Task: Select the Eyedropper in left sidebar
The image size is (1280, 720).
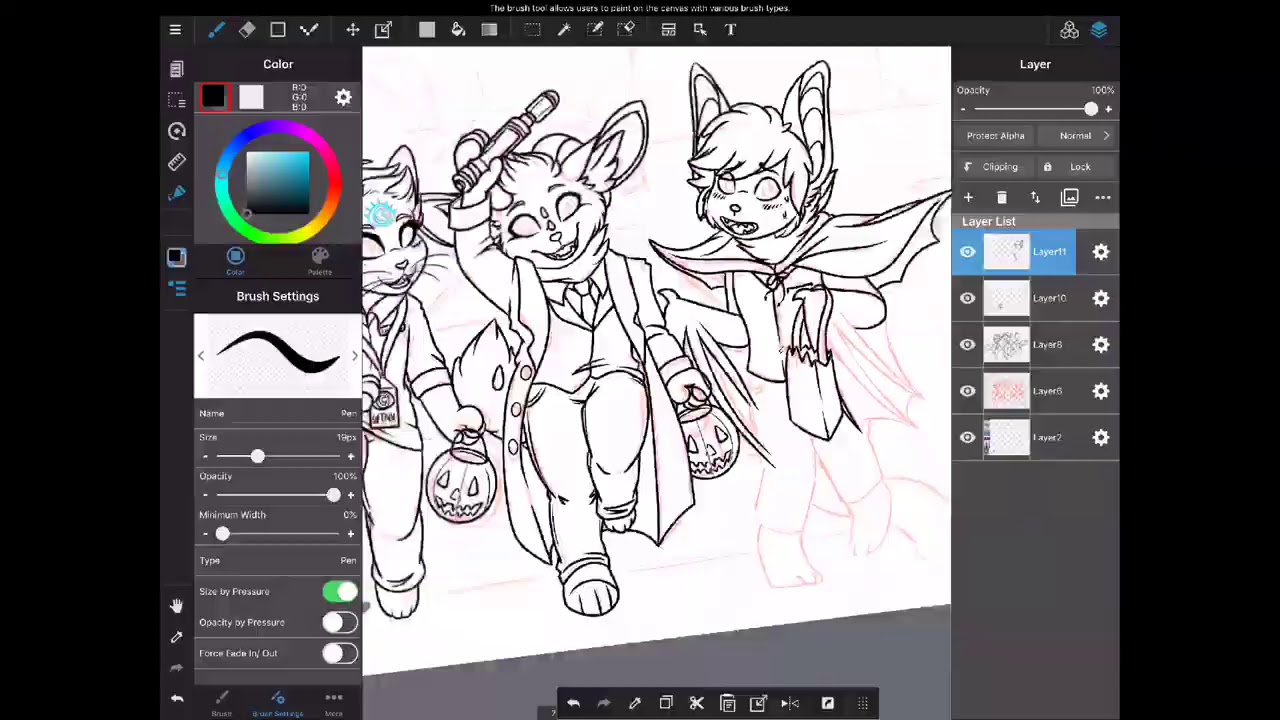Action: (x=177, y=636)
